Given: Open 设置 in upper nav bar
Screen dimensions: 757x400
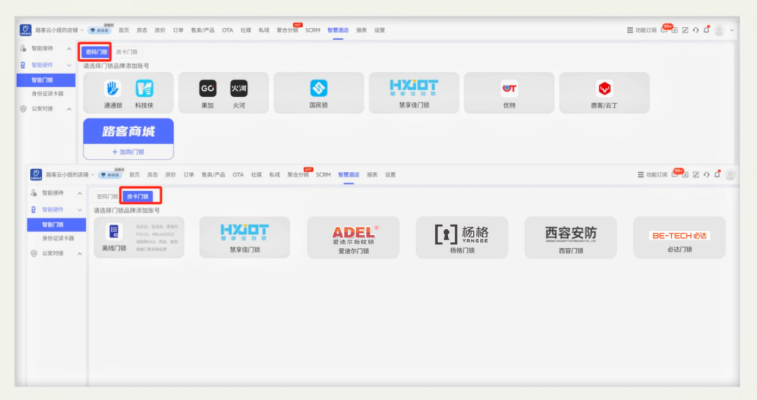Looking at the screenshot, I should [380, 30].
